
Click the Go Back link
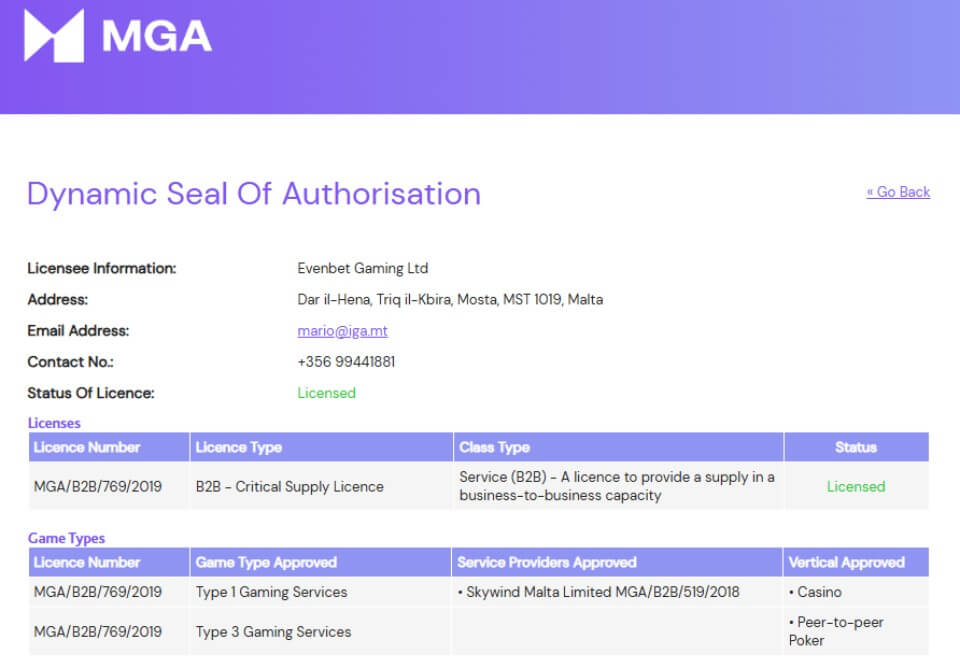898,192
